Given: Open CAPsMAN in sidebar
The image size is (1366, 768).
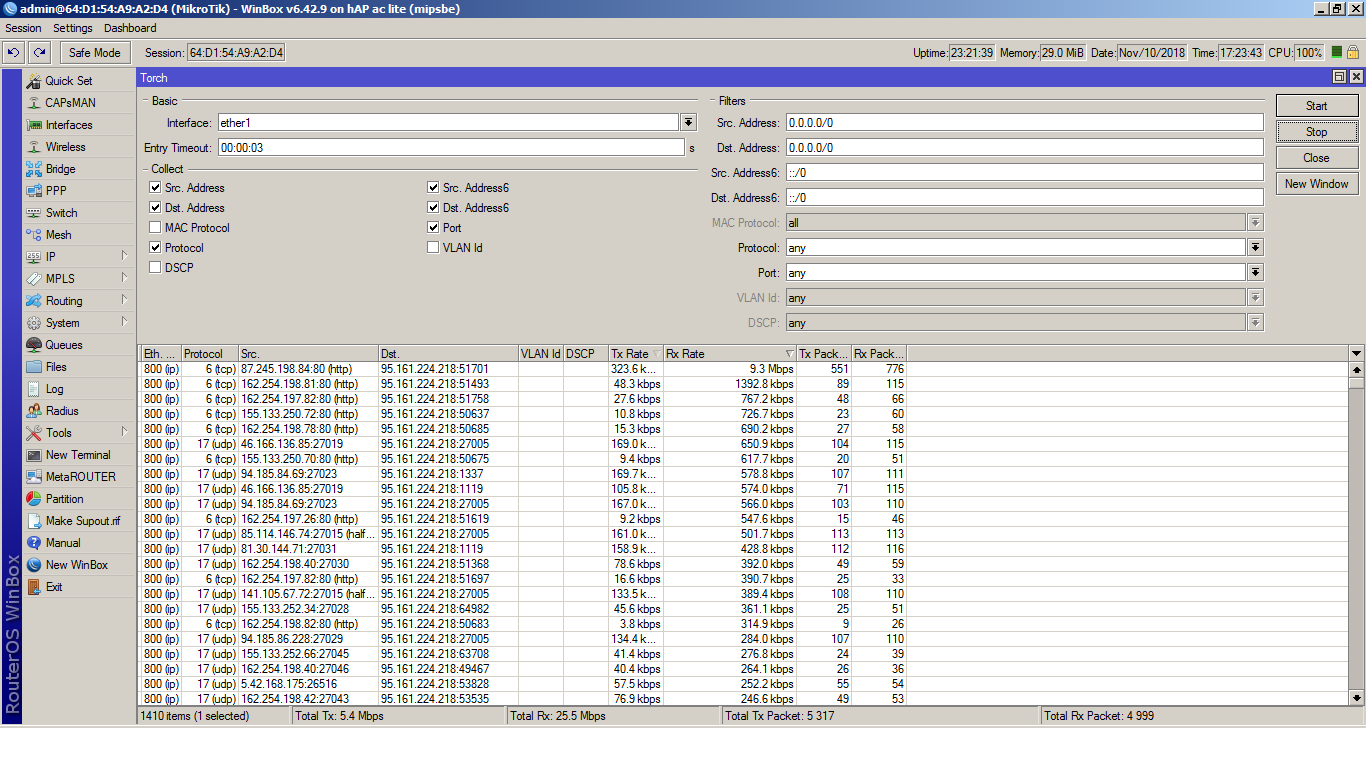Looking at the screenshot, I should tap(70, 103).
